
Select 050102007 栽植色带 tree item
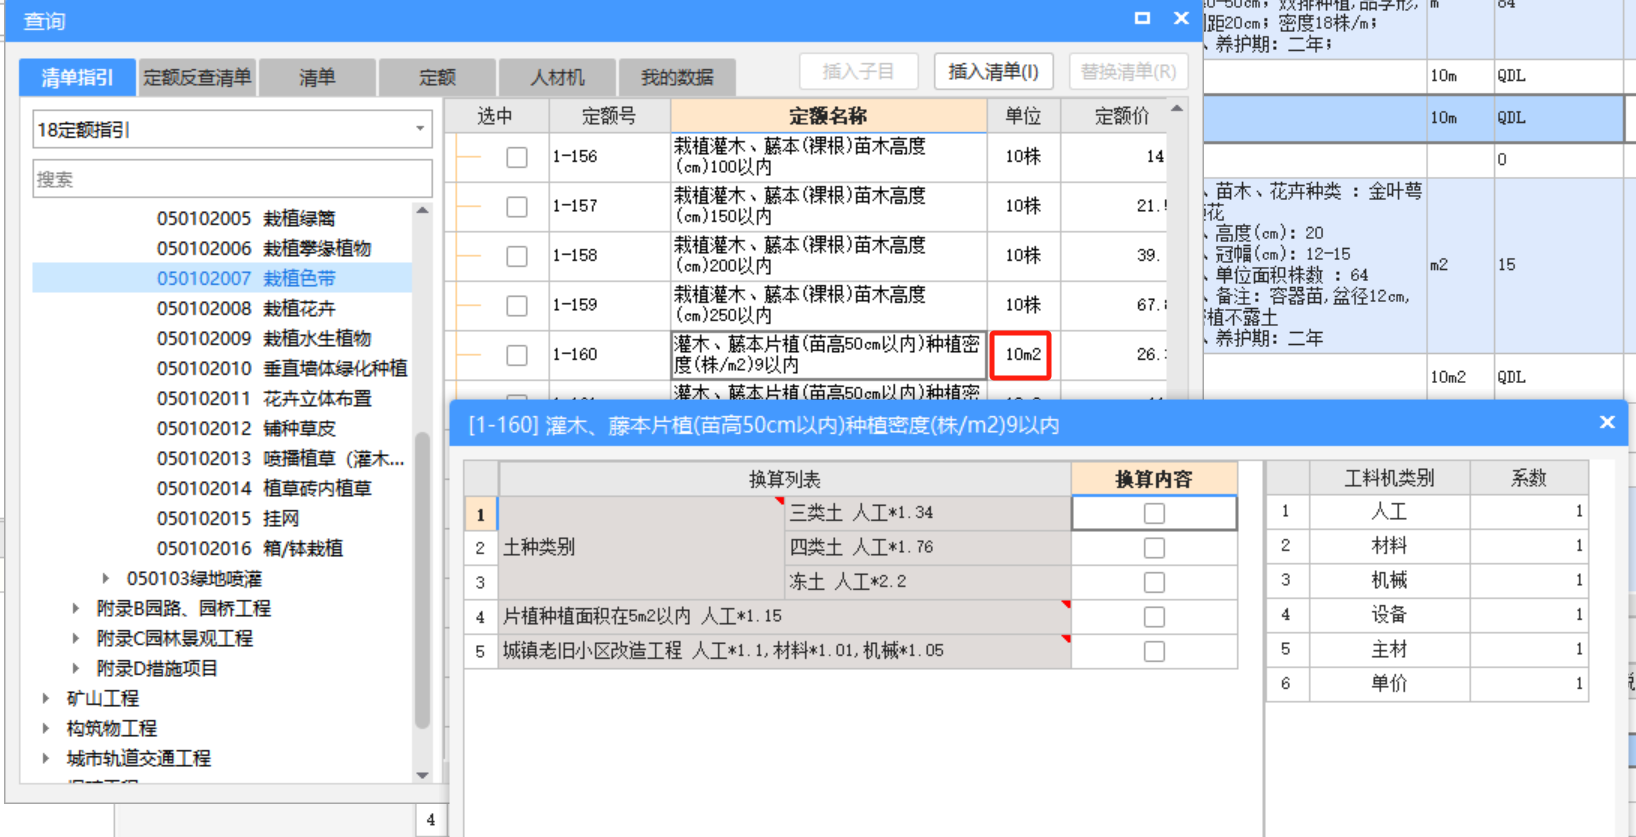pos(246,278)
